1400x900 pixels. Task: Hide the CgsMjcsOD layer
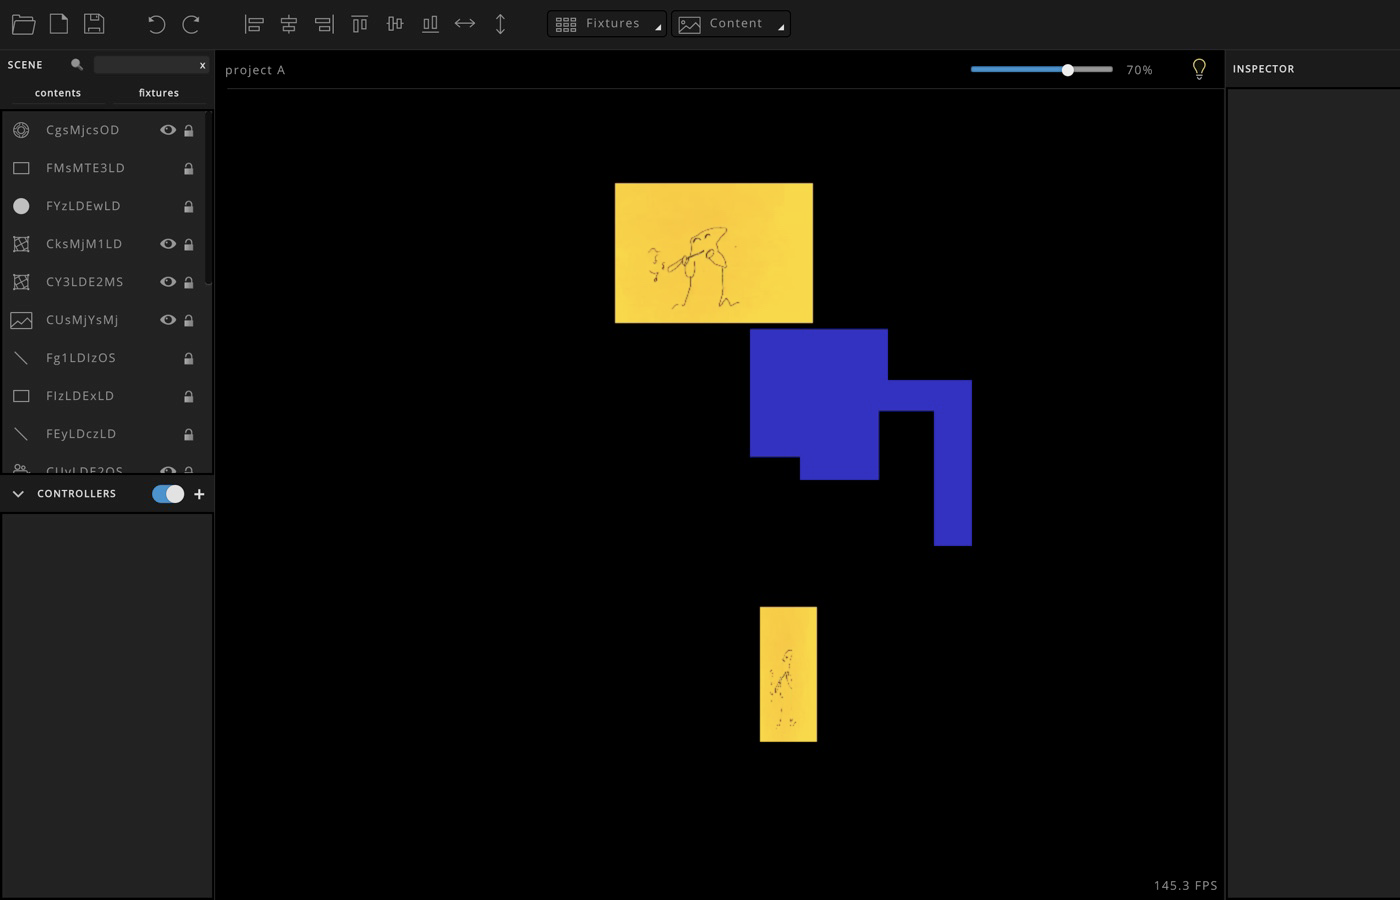tap(168, 130)
